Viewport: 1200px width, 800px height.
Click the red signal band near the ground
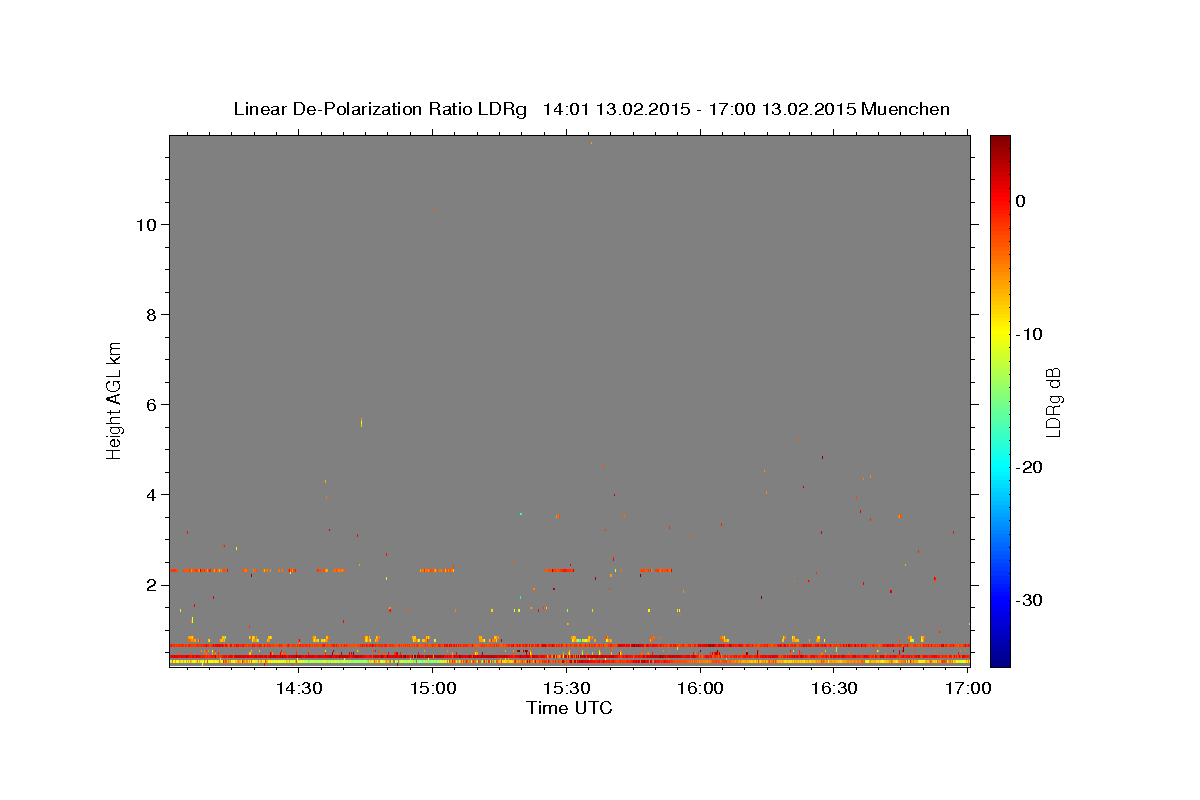coord(569,646)
